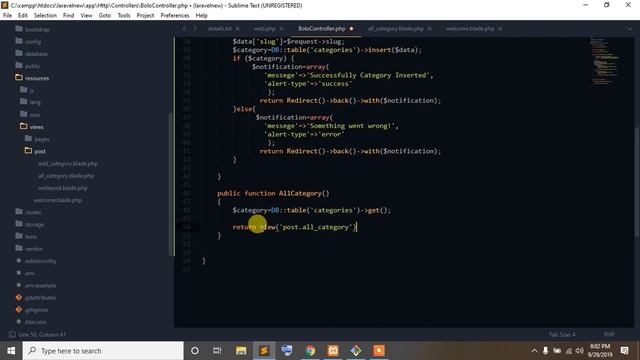640x360 pixels.
Task: Click the code minimap
Action: (605, 61)
